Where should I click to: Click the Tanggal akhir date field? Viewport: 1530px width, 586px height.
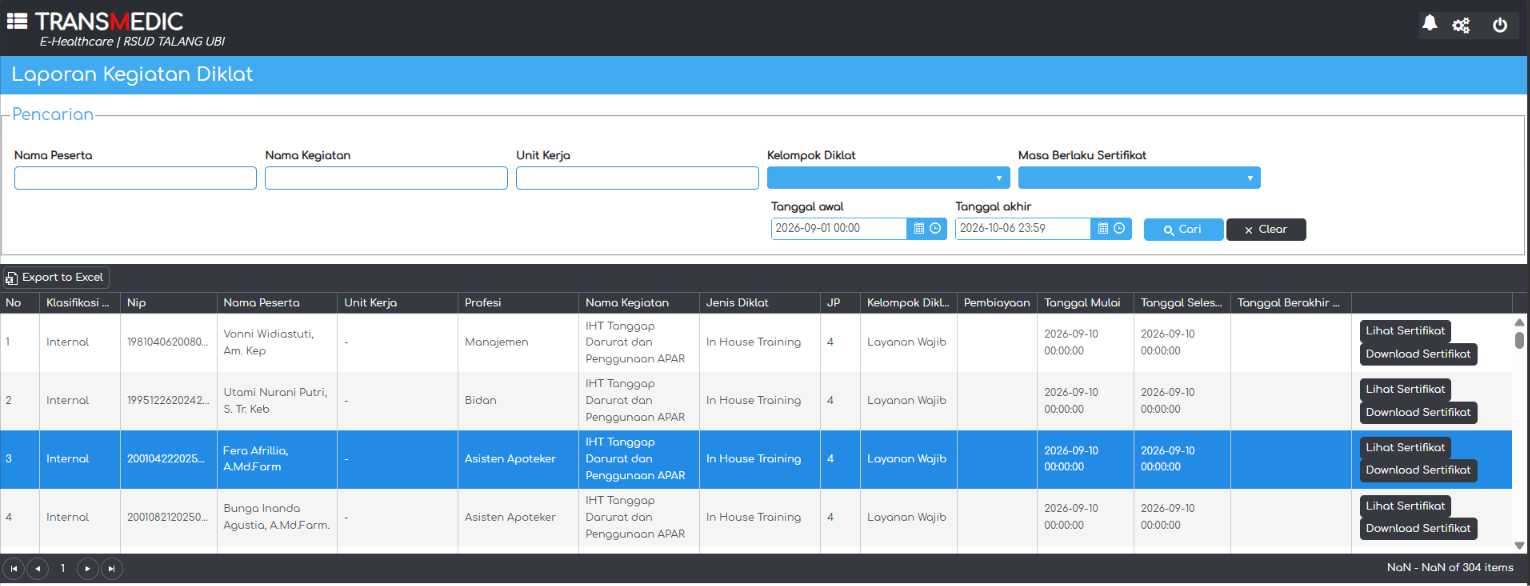click(x=1023, y=229)
